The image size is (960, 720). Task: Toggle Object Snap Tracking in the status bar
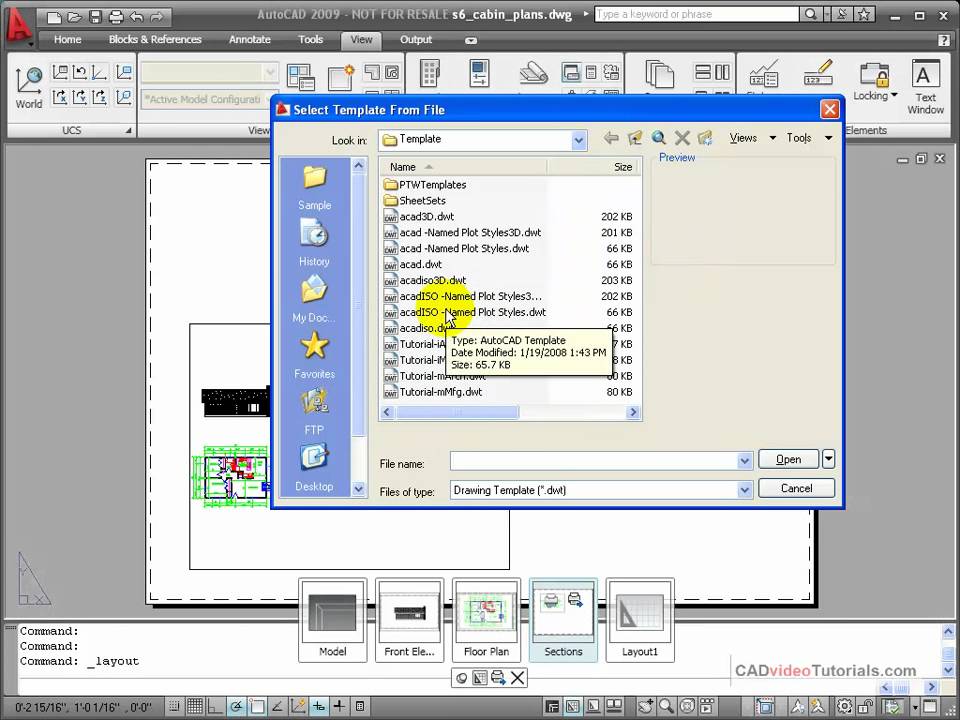pos(277,707)
